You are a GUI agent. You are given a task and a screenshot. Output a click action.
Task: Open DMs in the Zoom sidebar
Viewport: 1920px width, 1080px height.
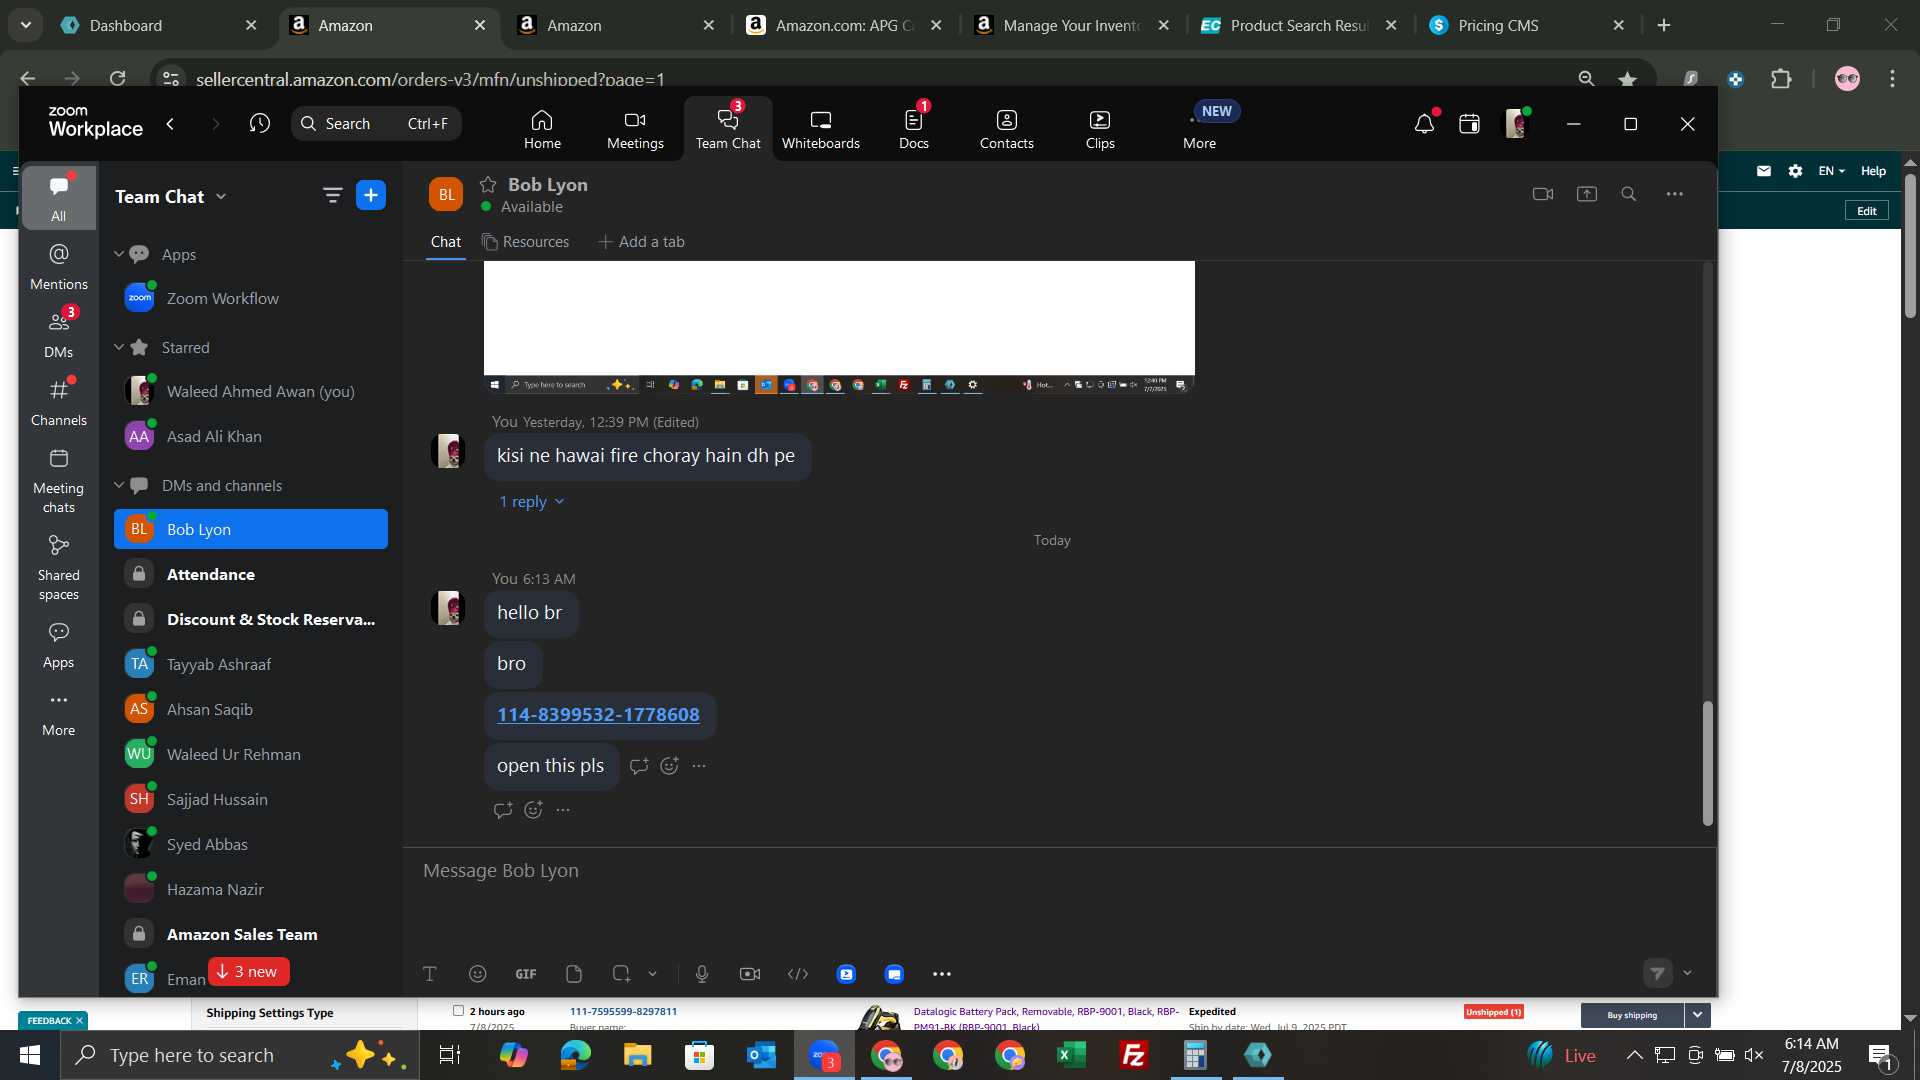[x=58, y=334]
